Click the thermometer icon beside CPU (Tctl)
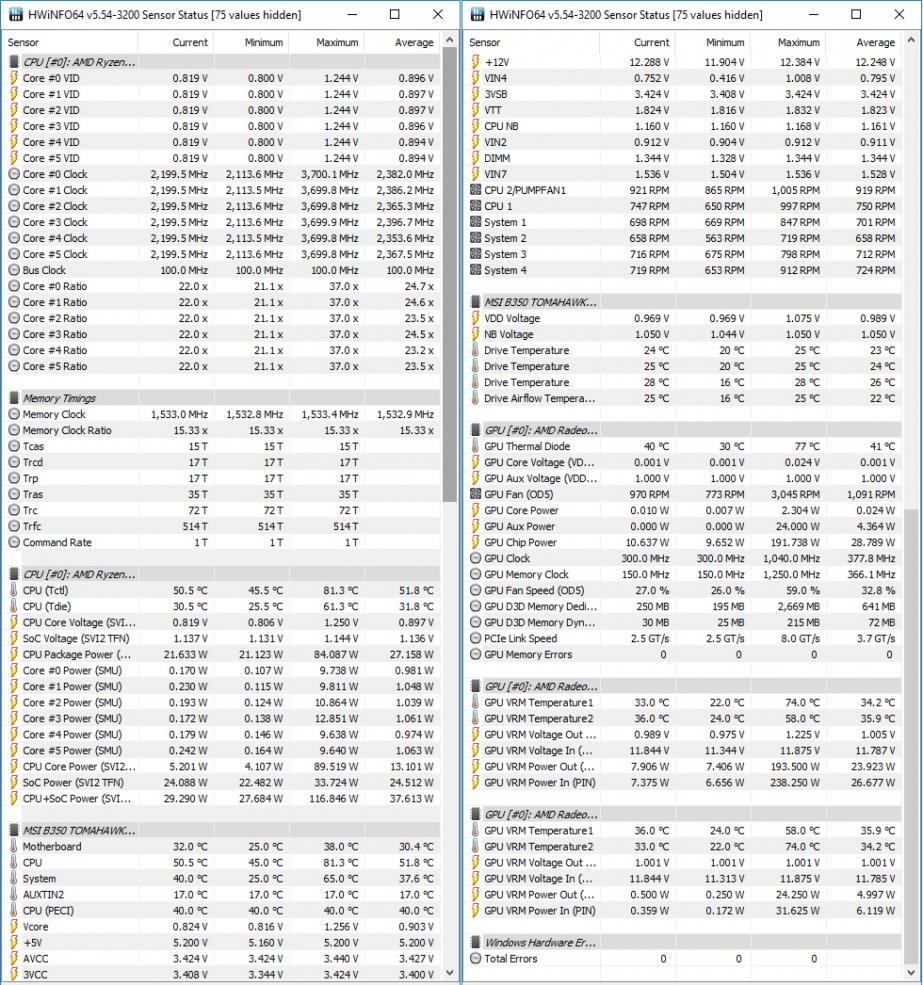Screen dimensions: 923x985 pos(14,590)
